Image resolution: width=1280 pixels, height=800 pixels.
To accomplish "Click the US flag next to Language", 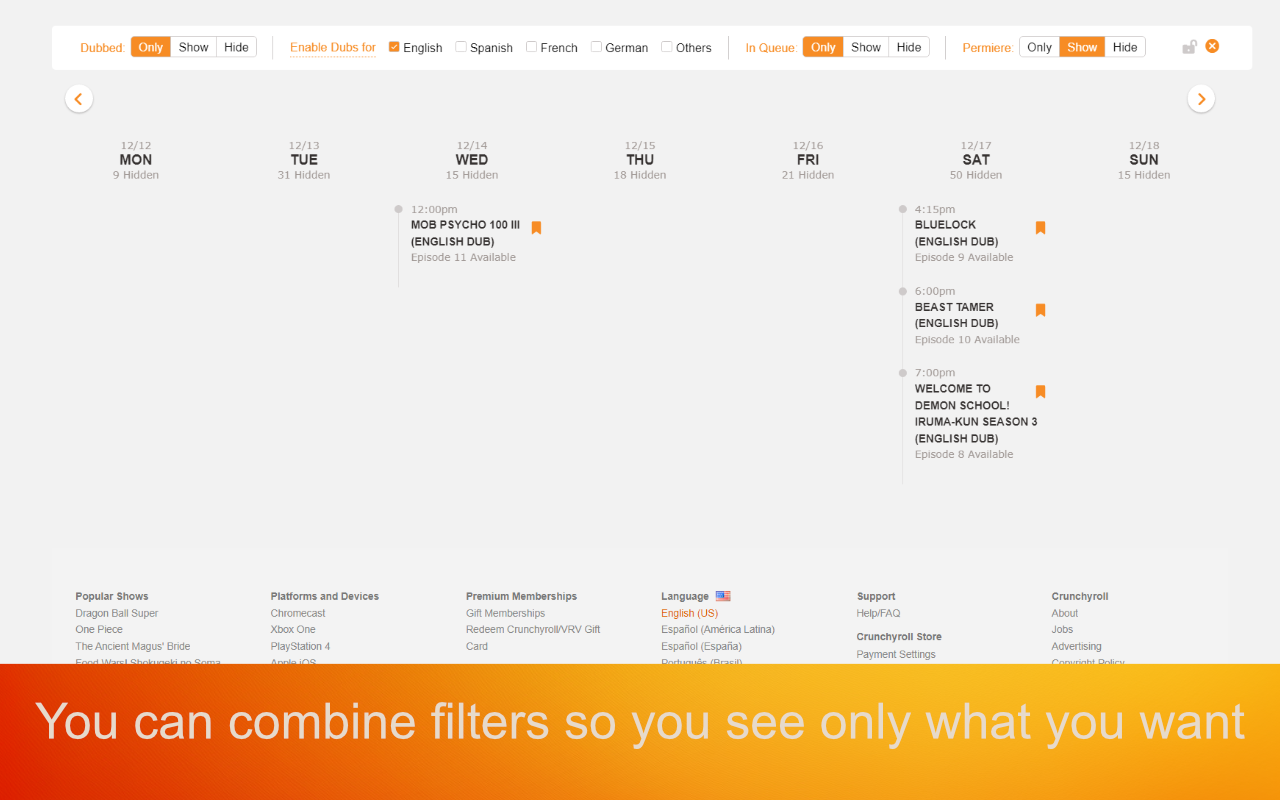I will (723, 595).
